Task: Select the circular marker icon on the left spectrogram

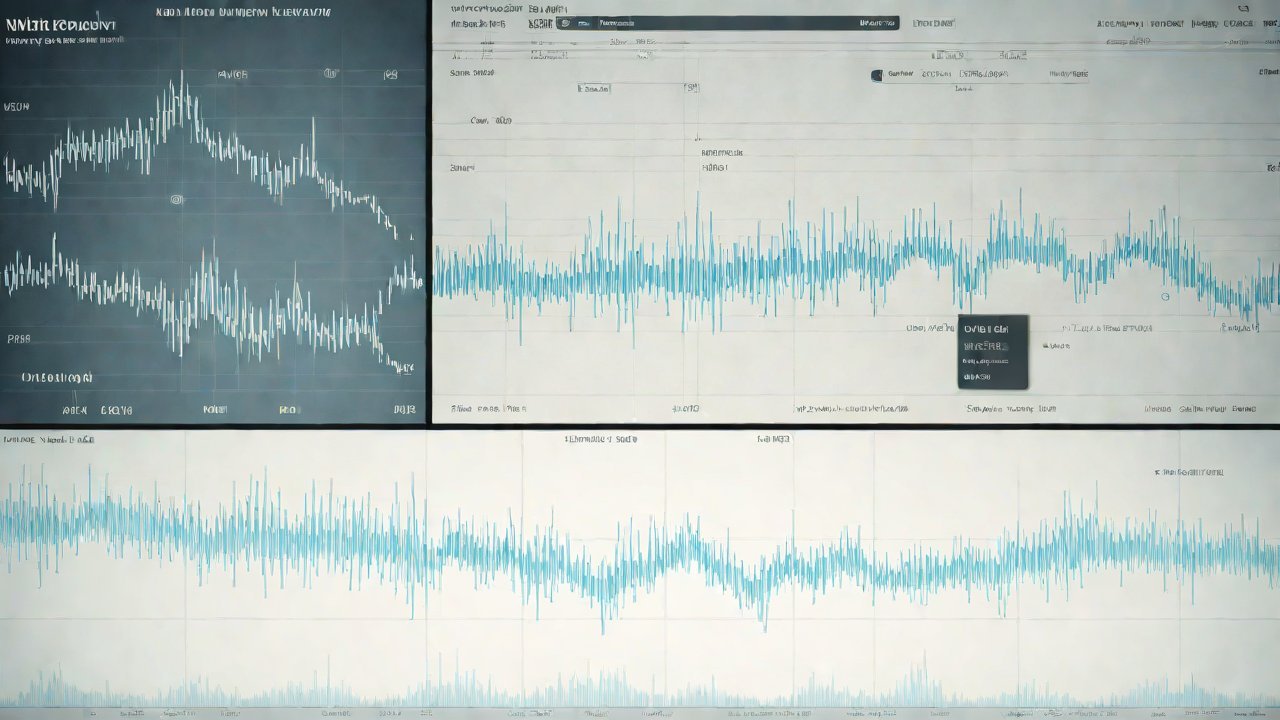Action: (x=176, y=200)
